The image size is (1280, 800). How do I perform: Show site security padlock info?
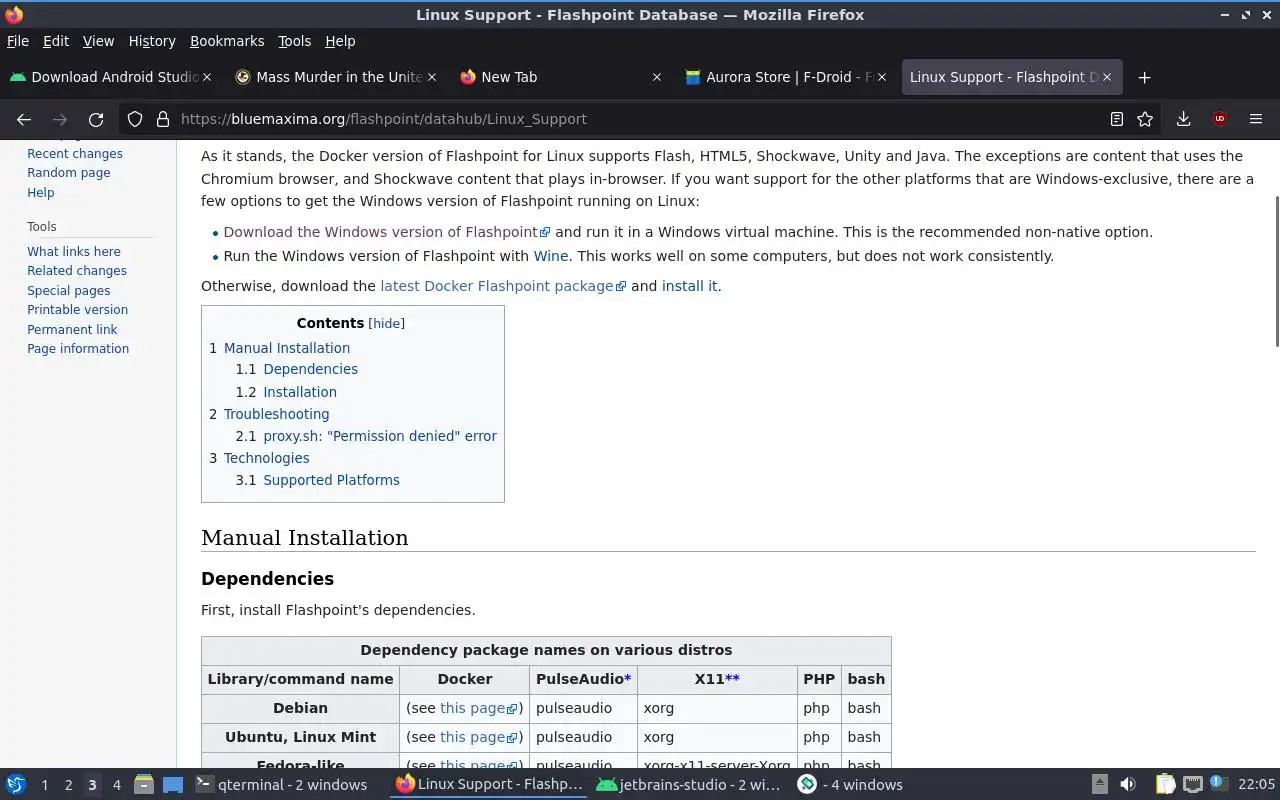[162, 119]
